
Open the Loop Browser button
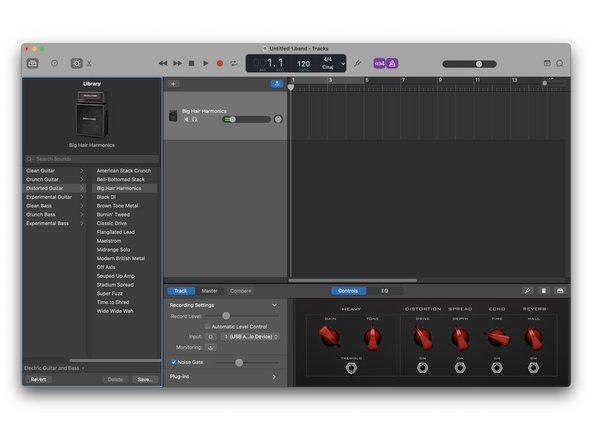point(560,63)
